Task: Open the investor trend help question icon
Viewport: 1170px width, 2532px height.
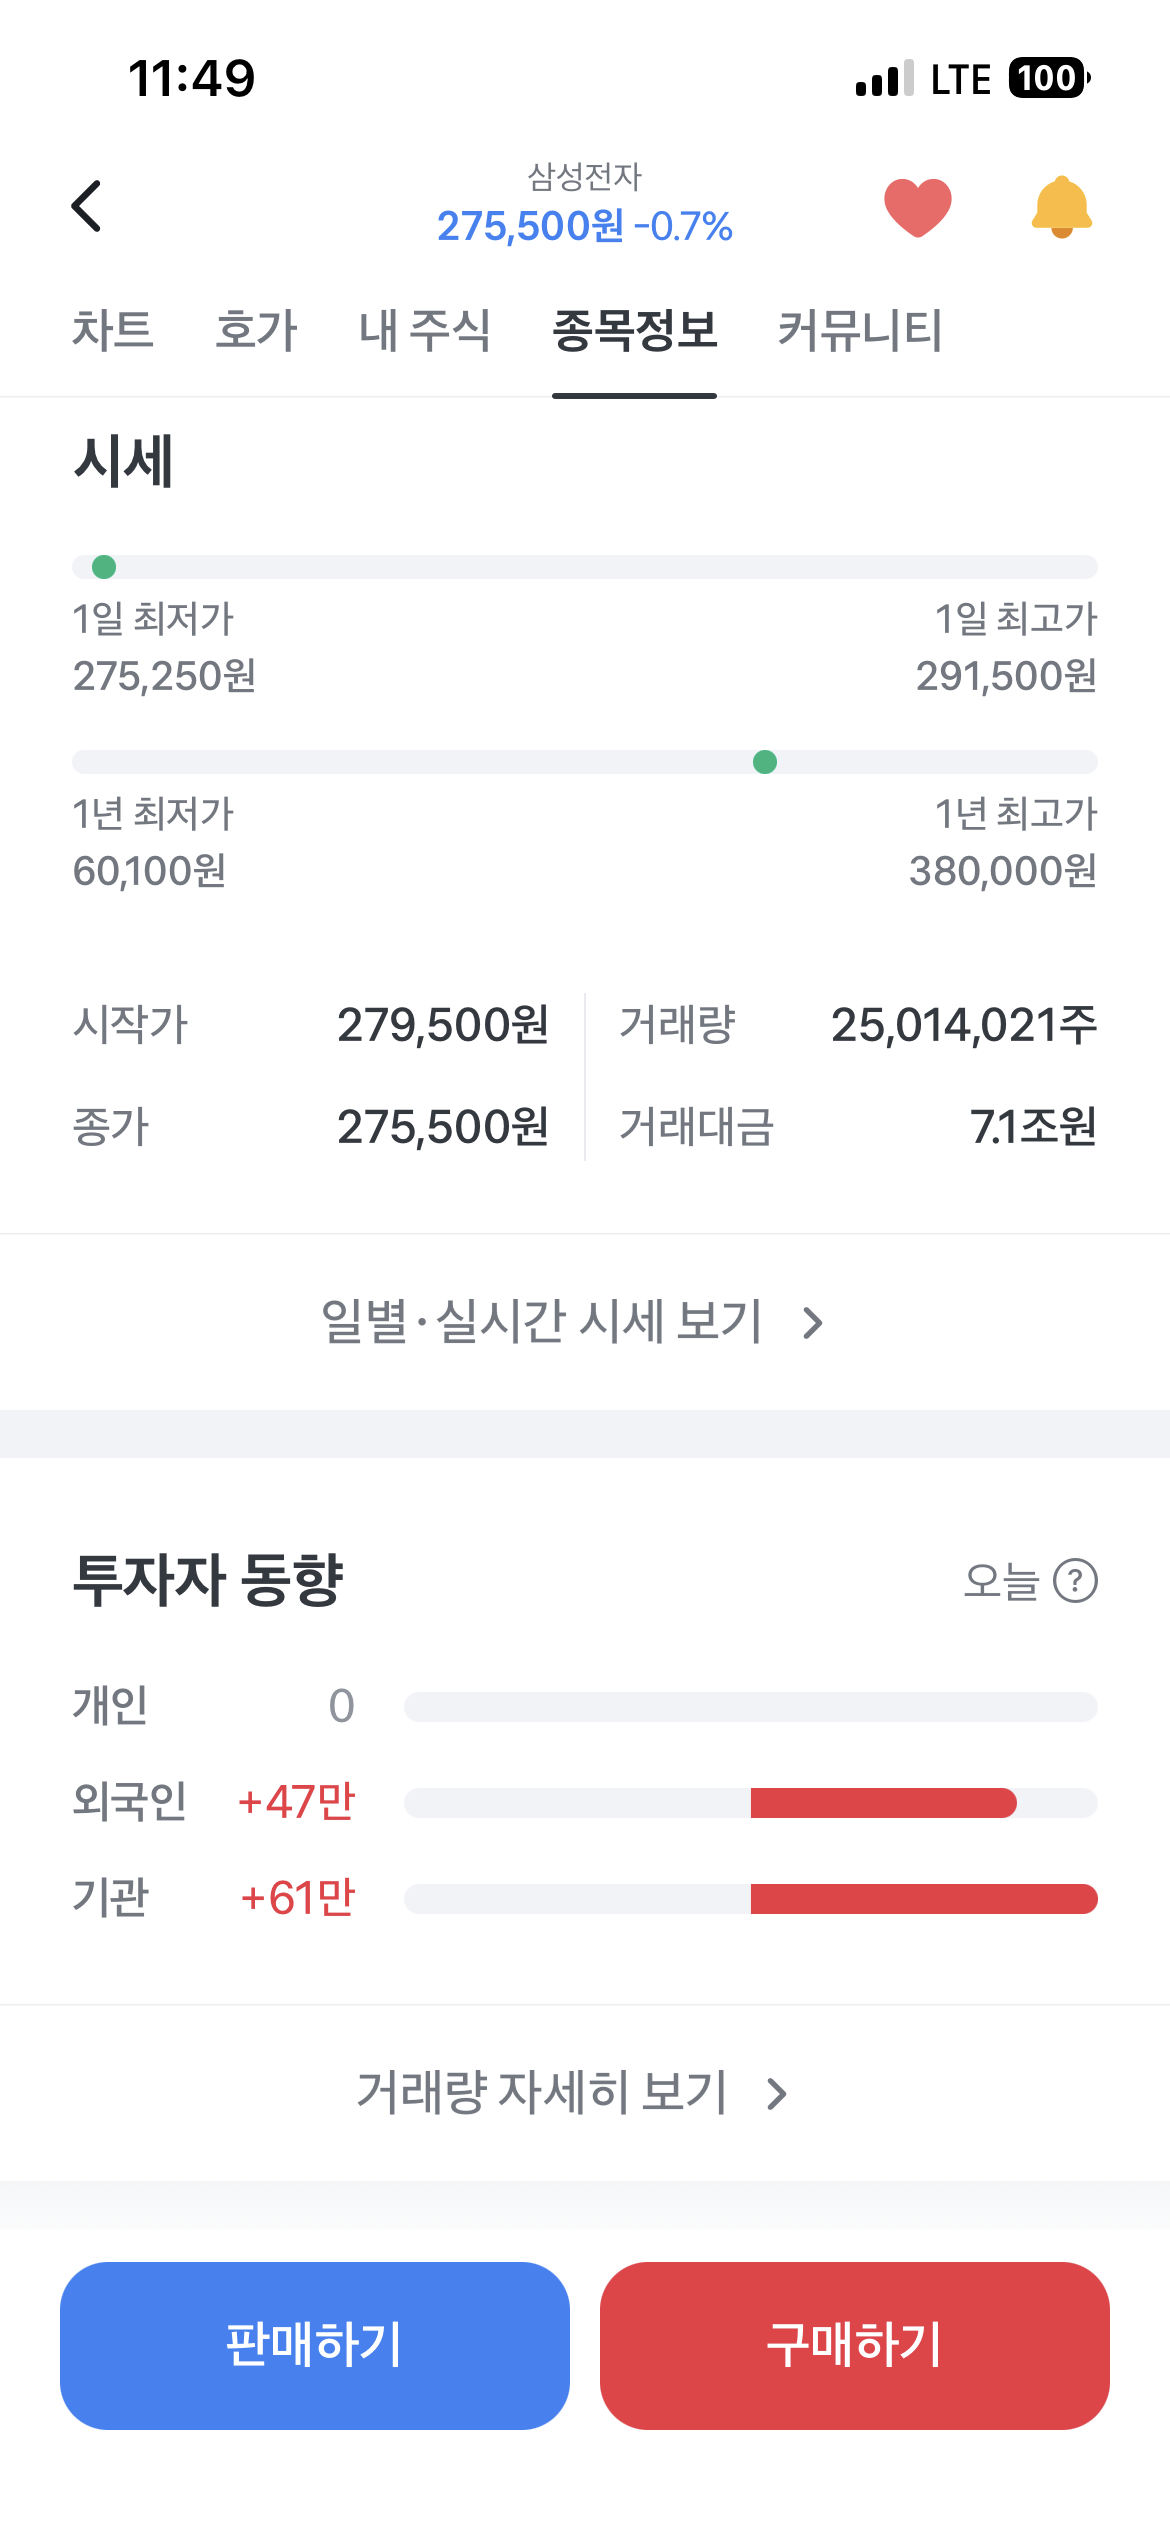Action: tap(1076, 1581)
